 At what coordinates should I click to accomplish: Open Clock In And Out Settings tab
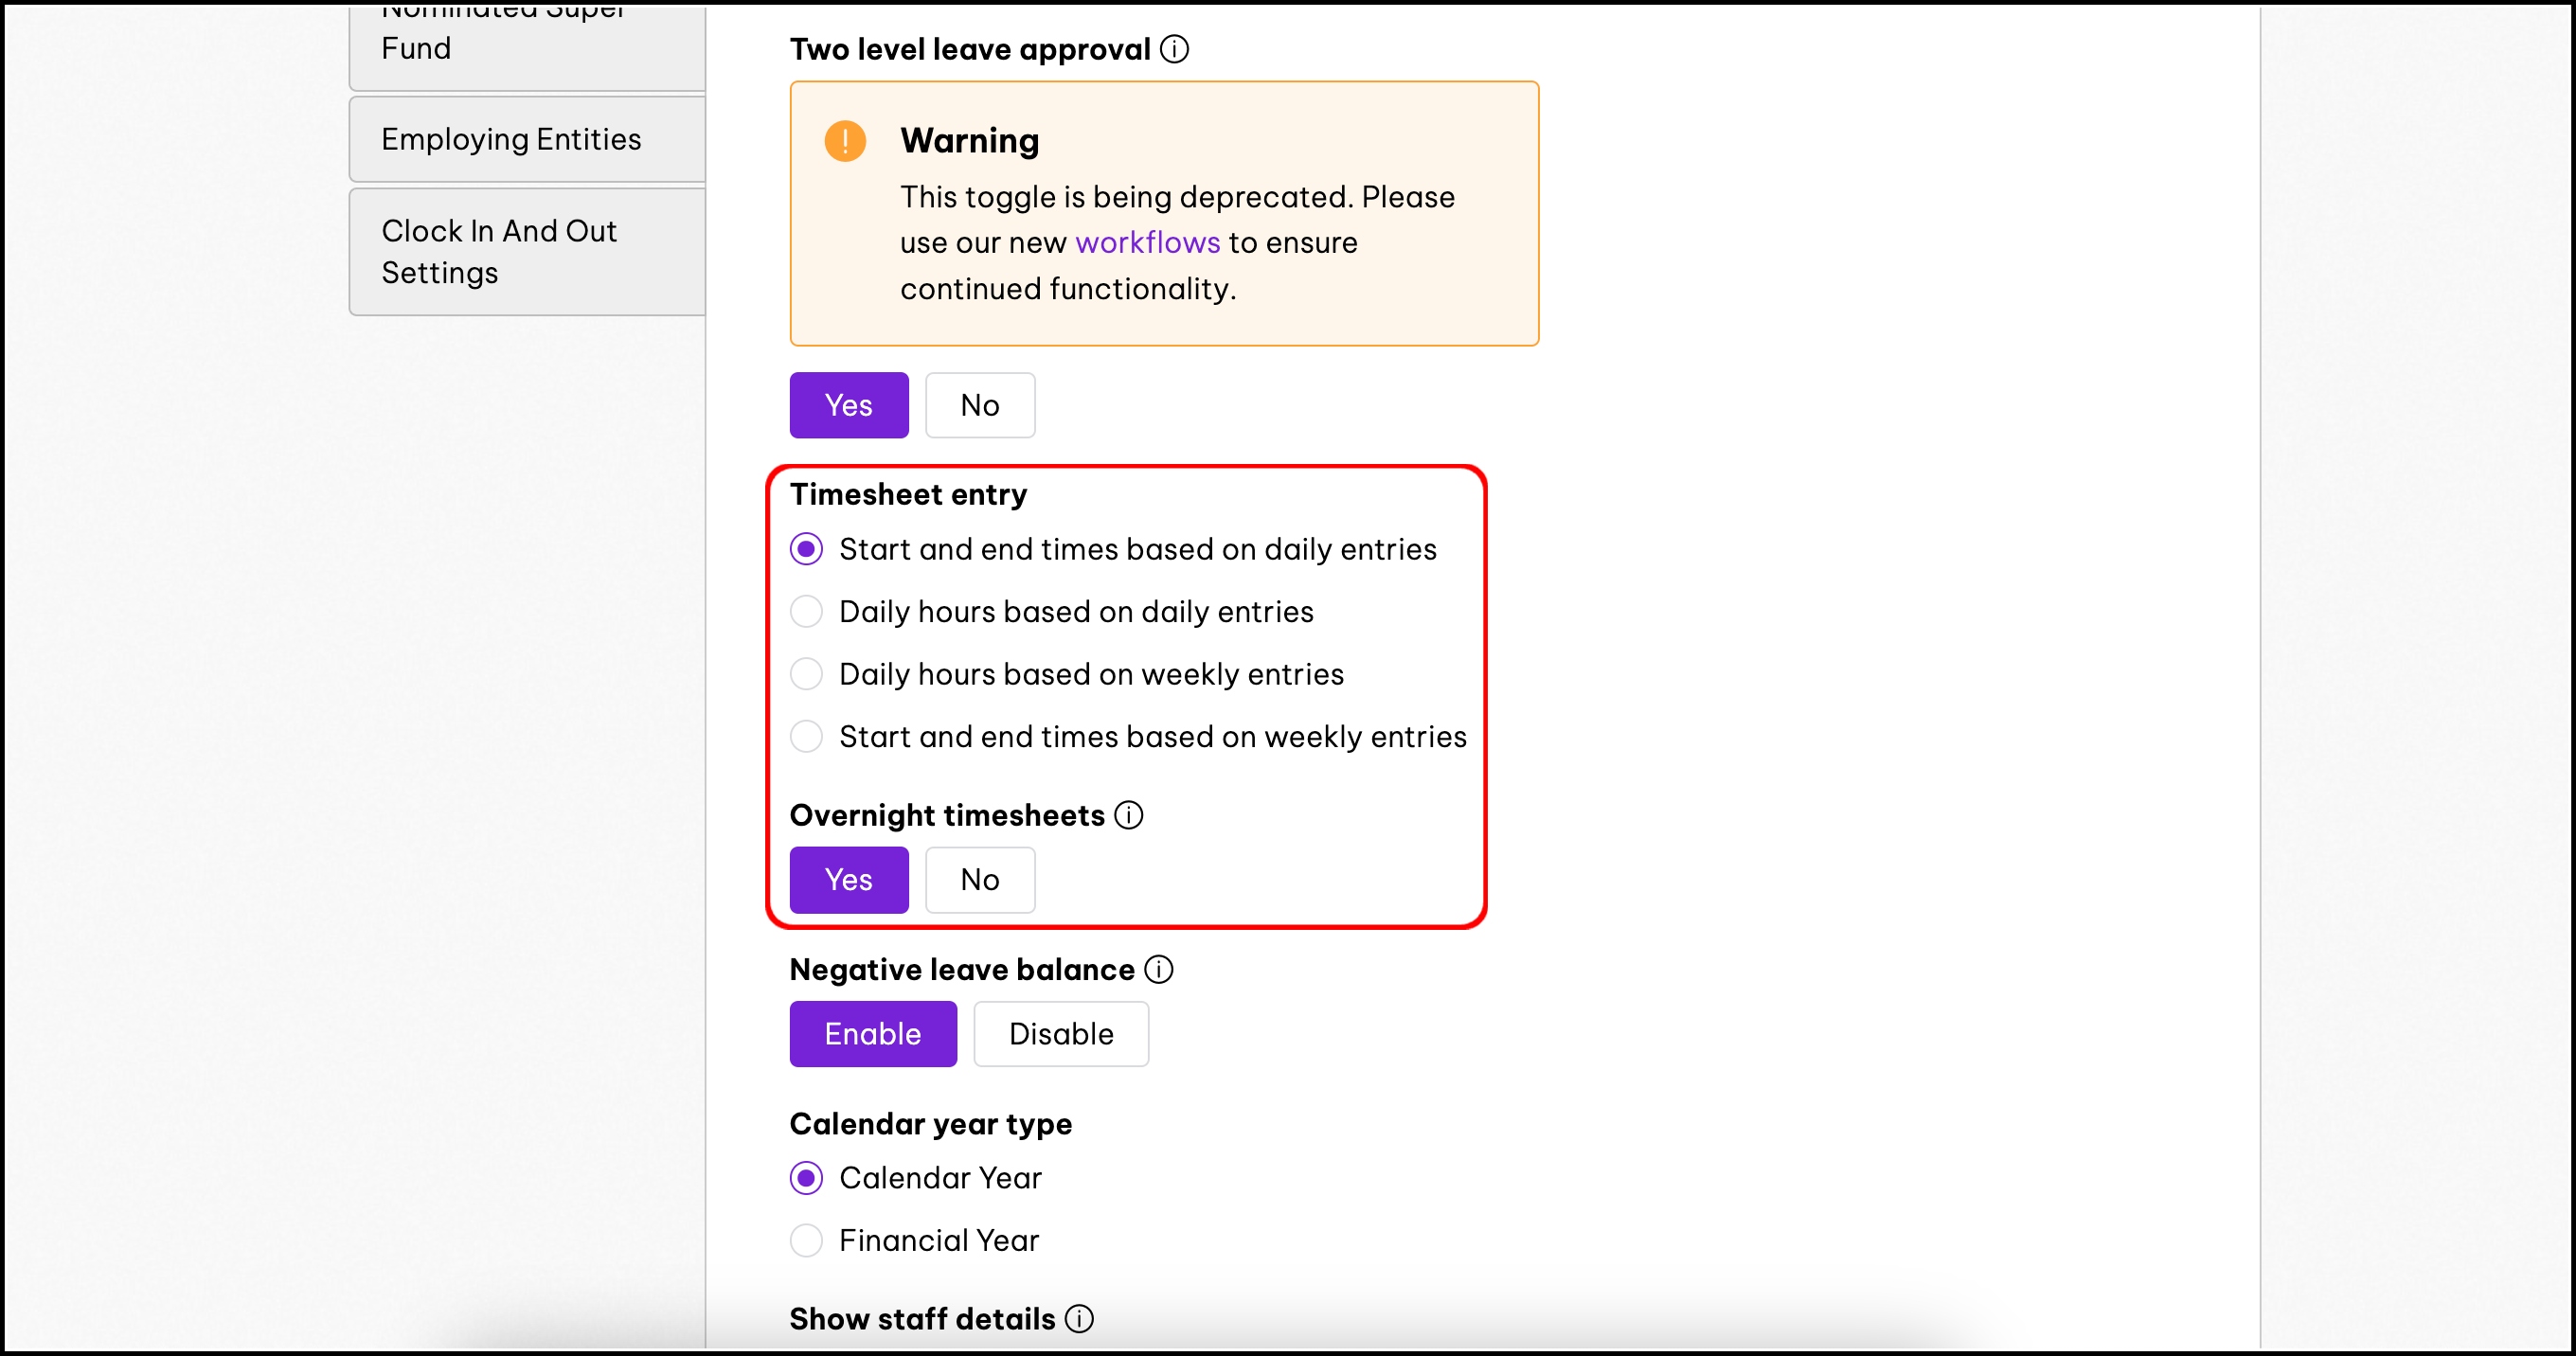[527, 252]
